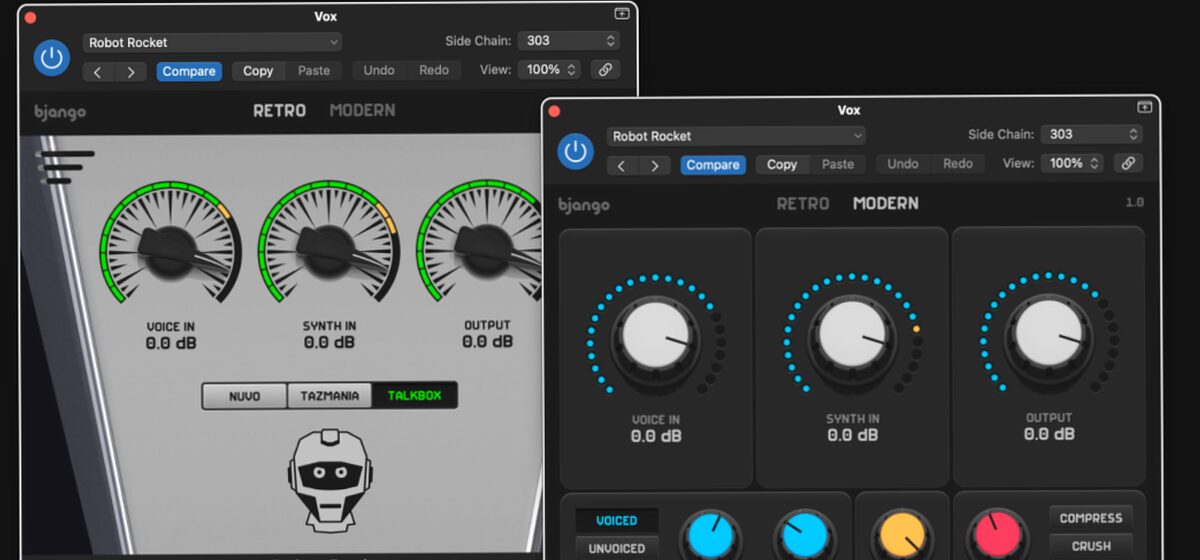Go to previous preset in front window

click(x=622, y=165)
